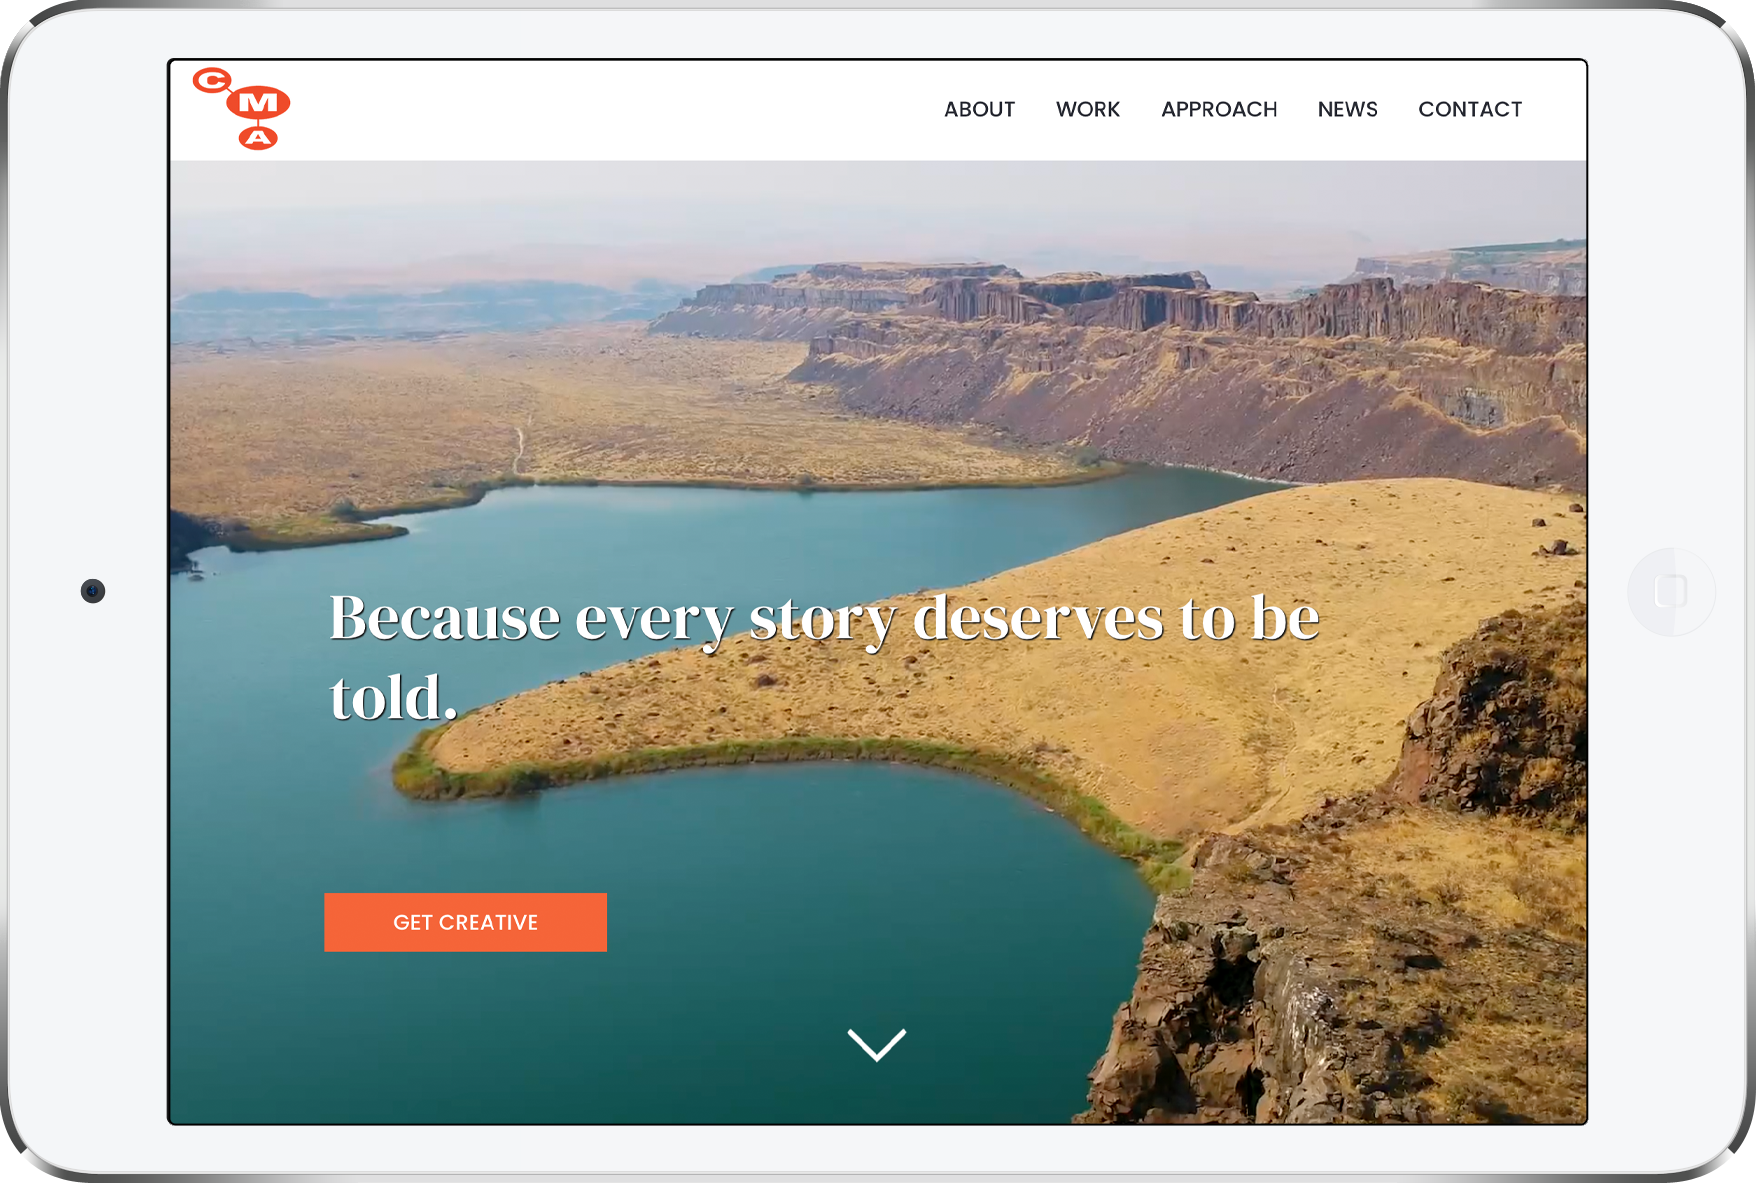Open the APPROACH menu item

[x=1219, y=109]
